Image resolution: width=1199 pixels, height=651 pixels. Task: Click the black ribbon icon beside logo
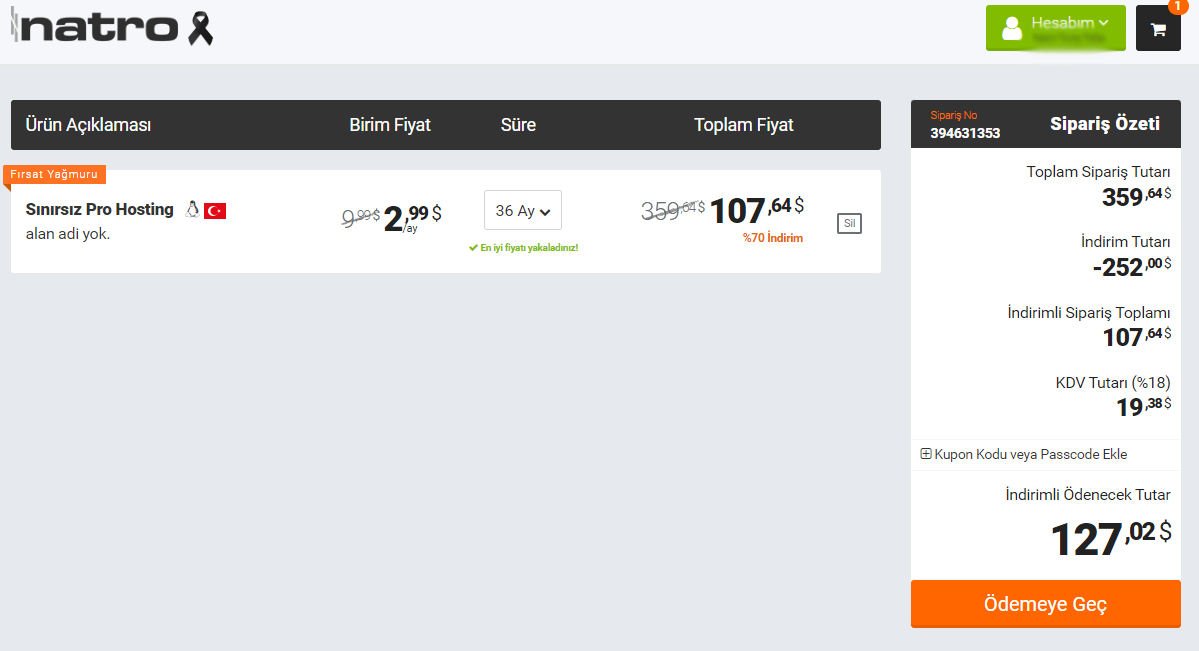(200, 29)
